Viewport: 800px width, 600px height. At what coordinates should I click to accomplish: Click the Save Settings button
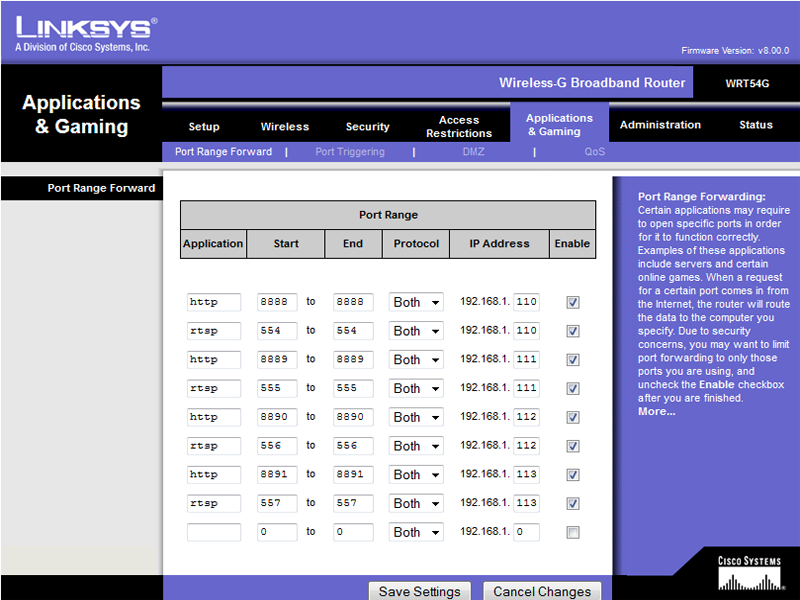[x=419, y=591]
